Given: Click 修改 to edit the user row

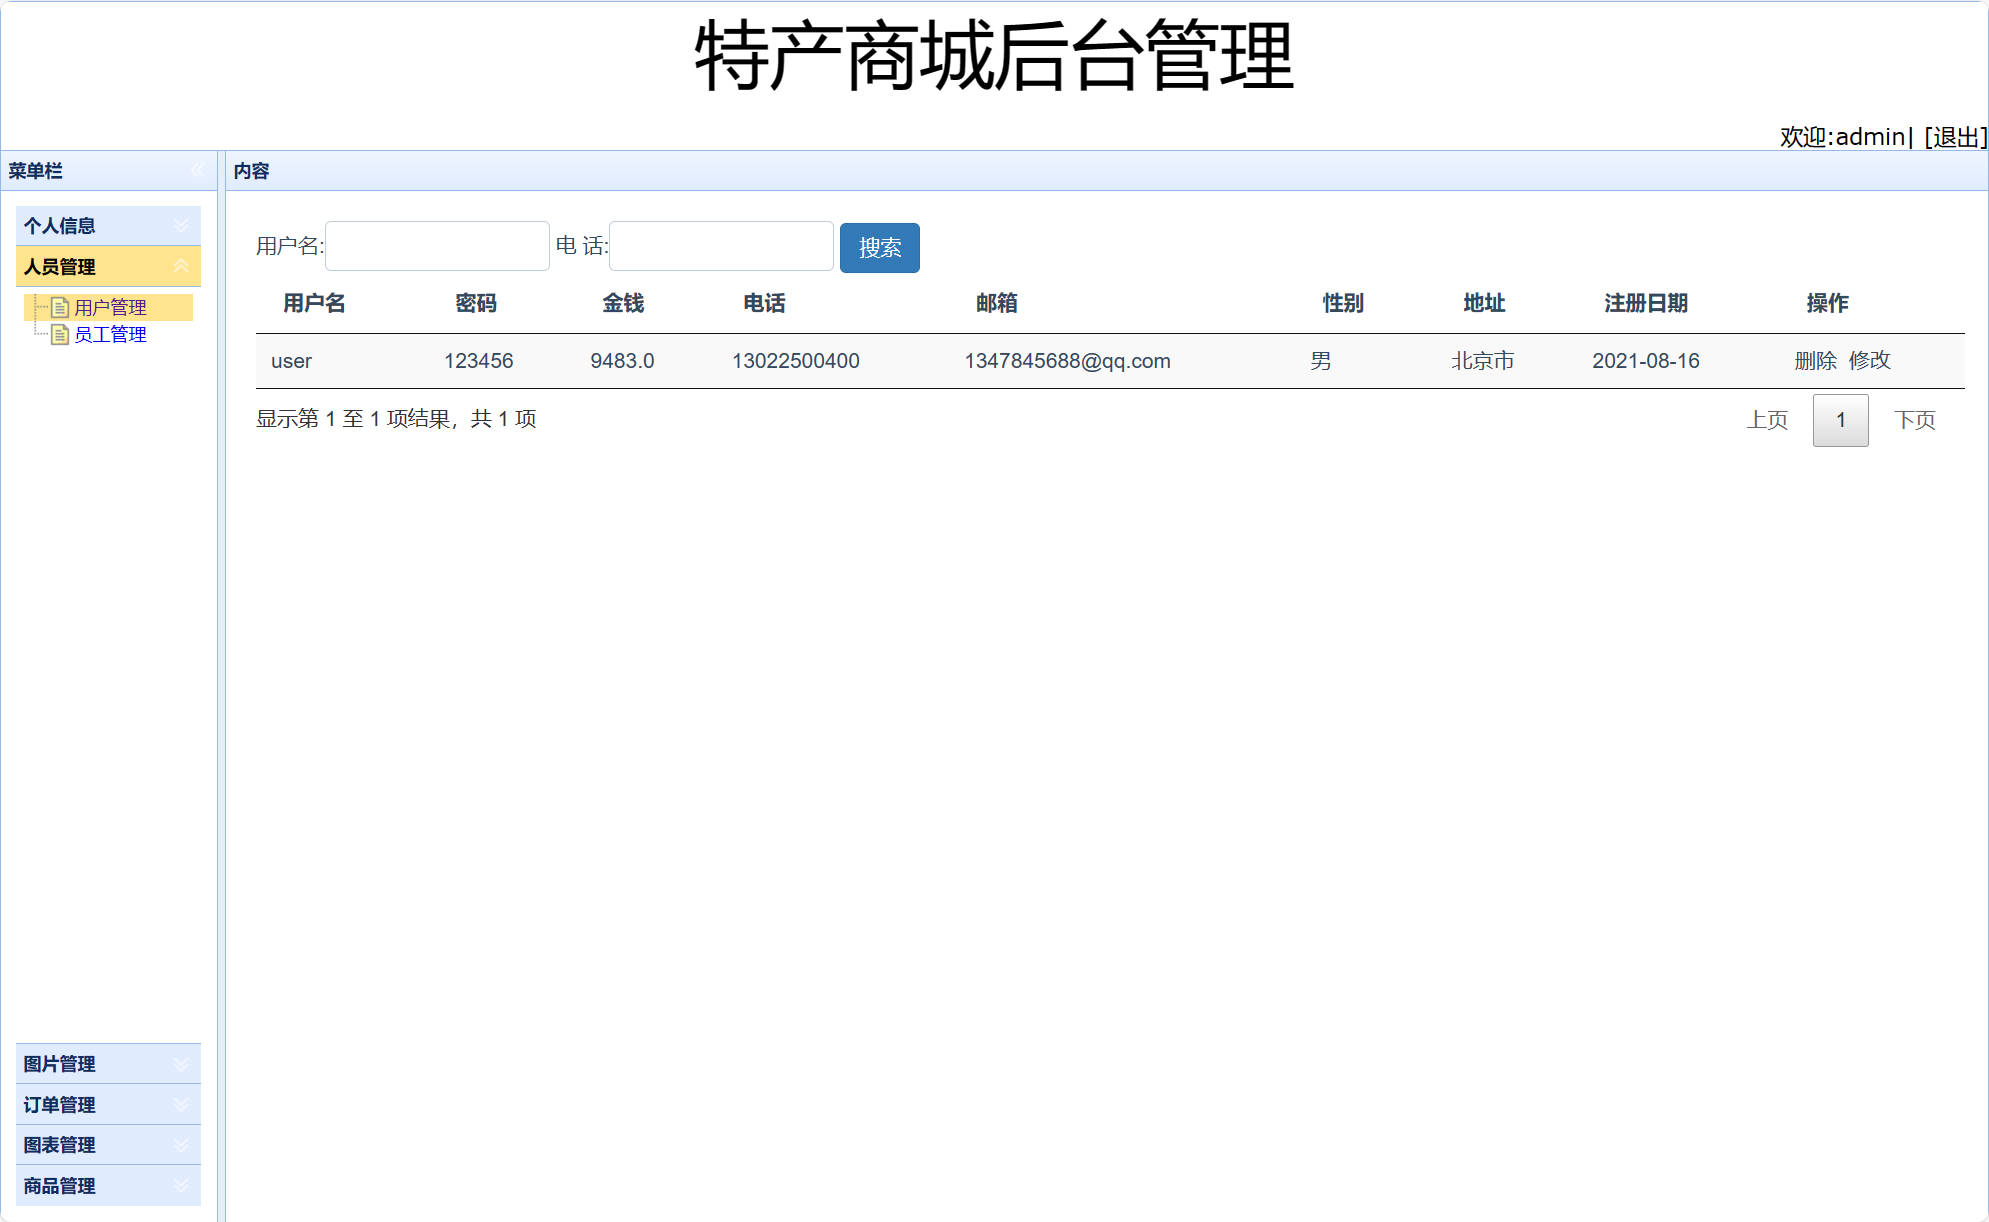Looking at the screenshot, I should click(1869, 361).
